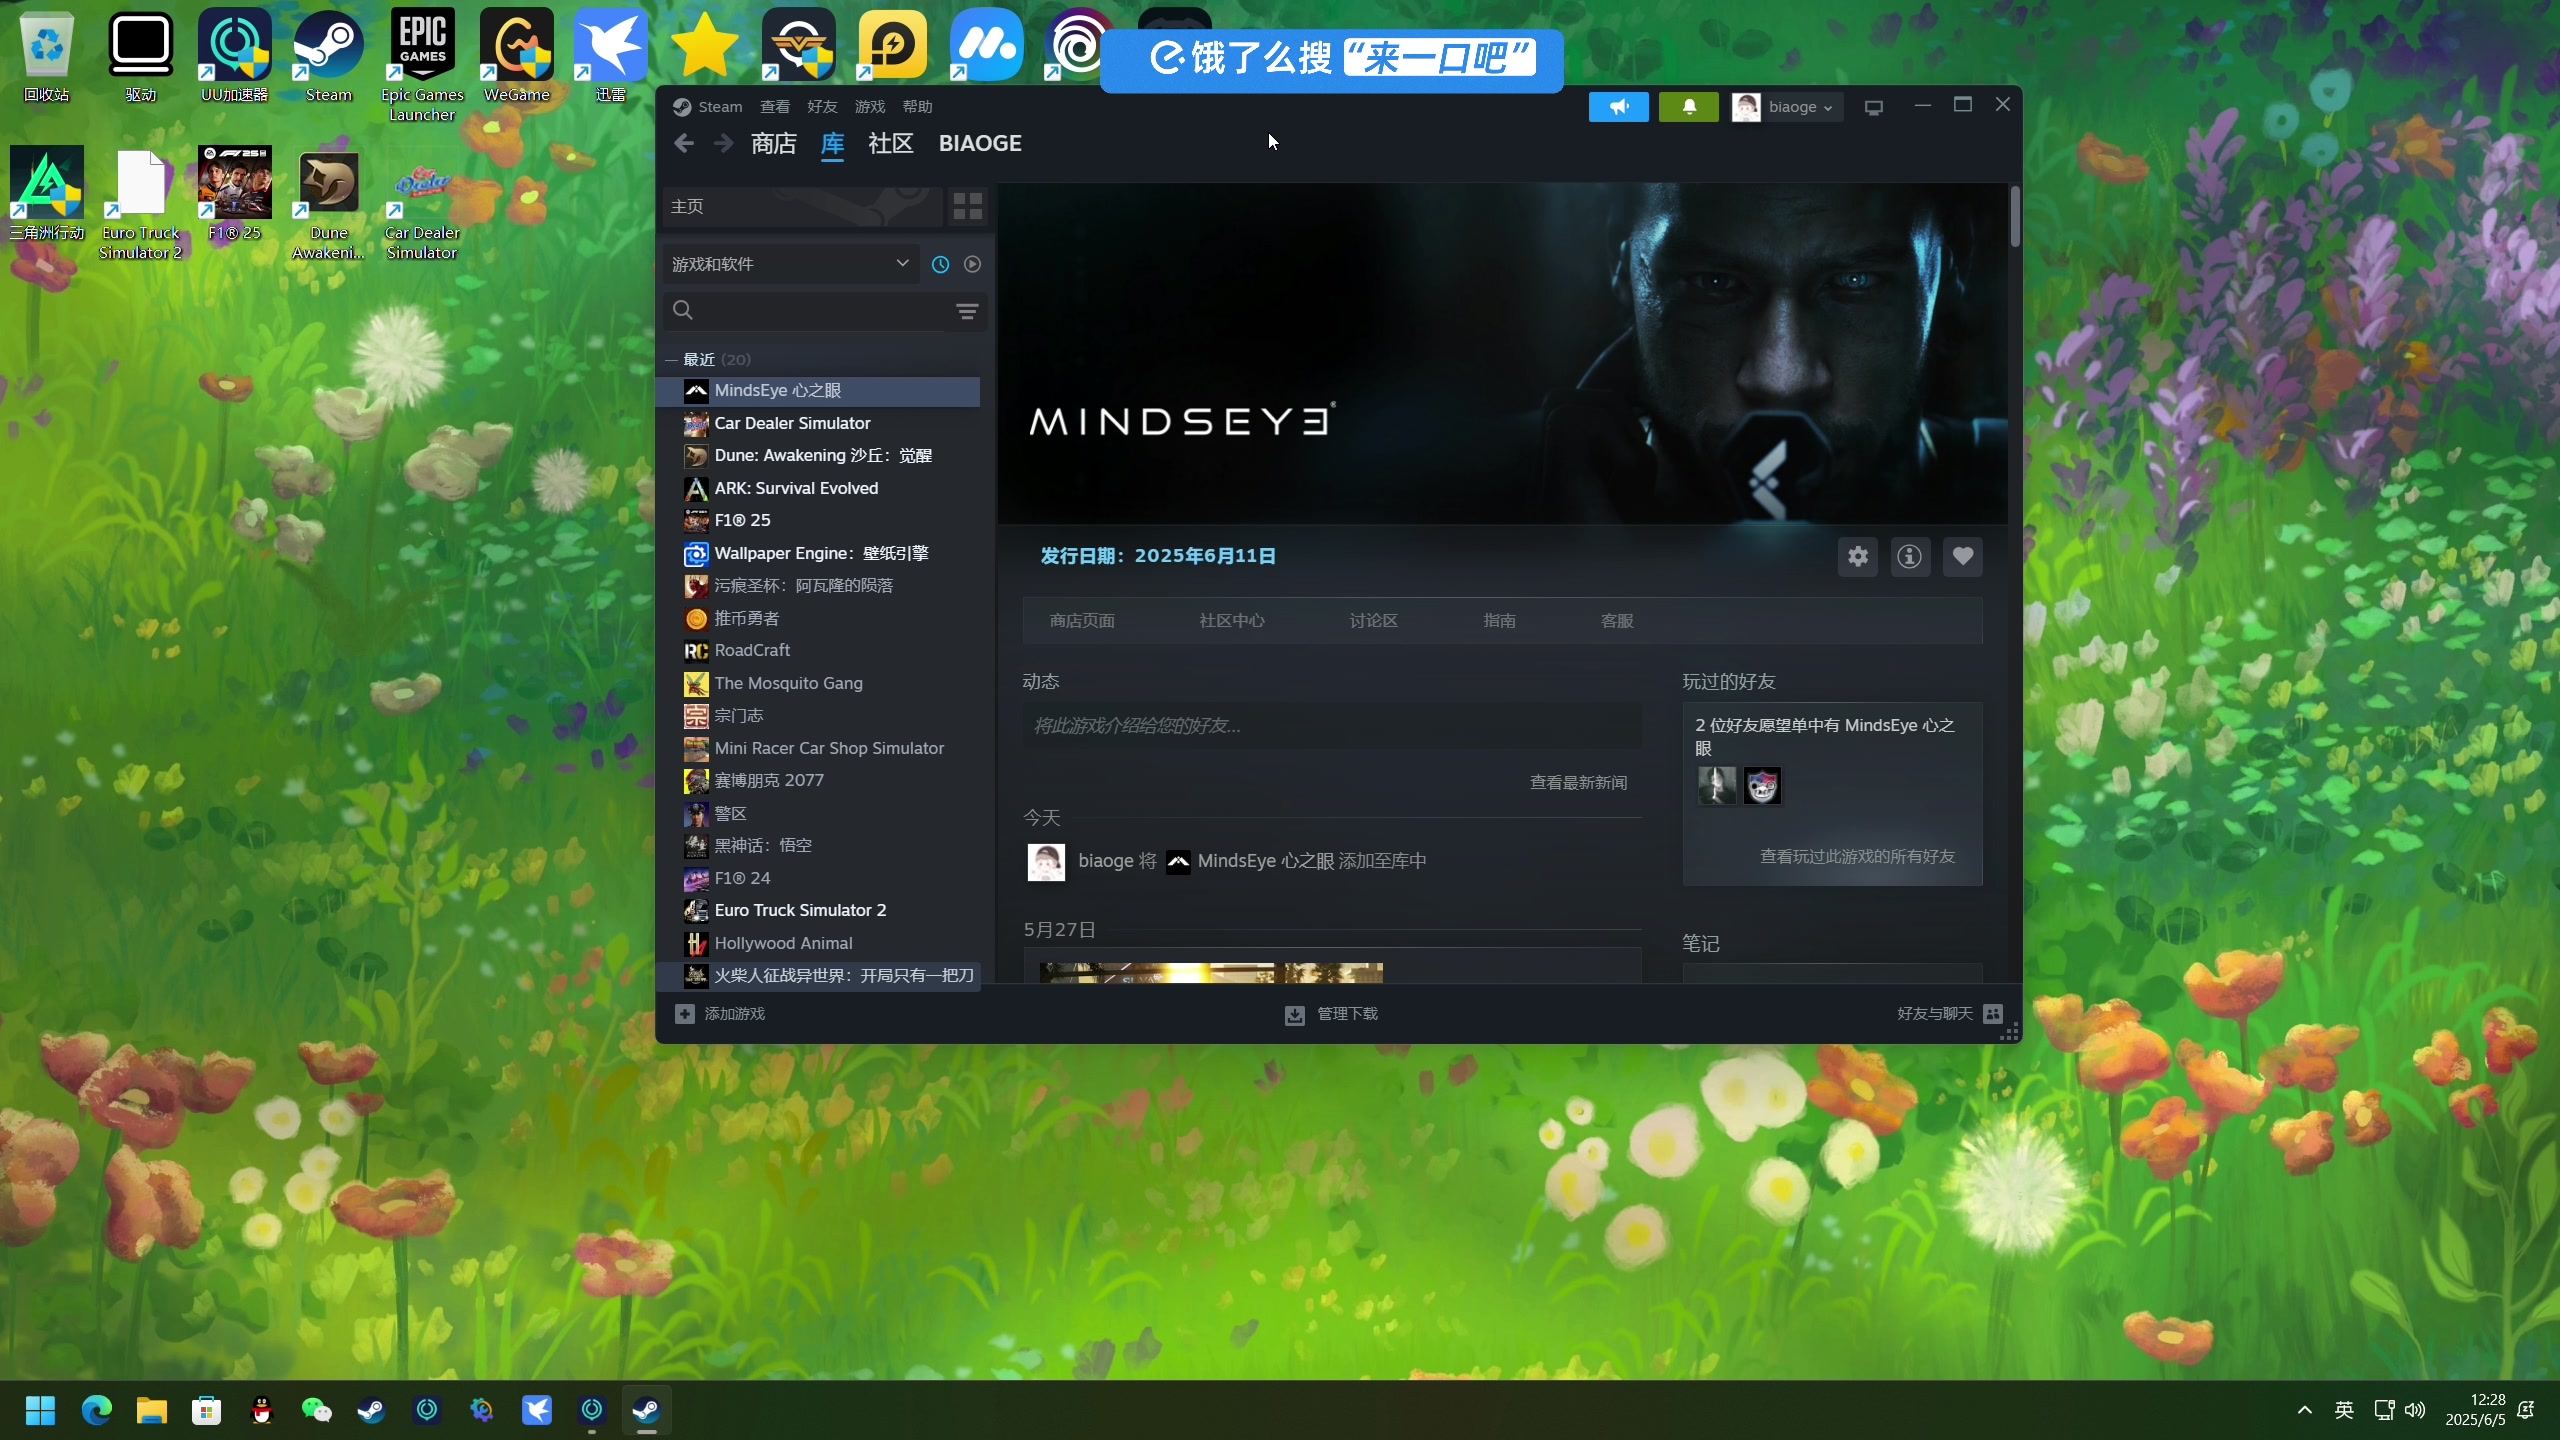Image resolution: width=2560 pixels, height=1440 pixels.
Task: Click 添加游戏 at bottom left
Action: (721, 1014)
